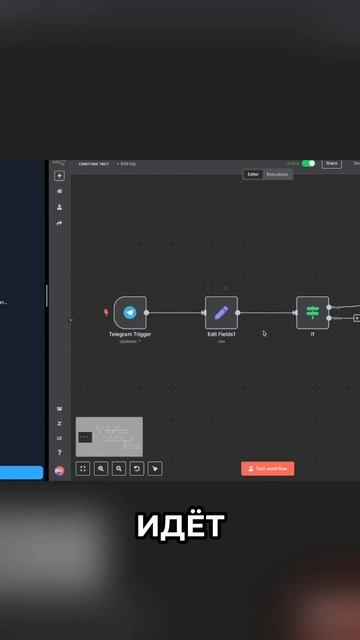Toggle the Active workflow switch
Viewport: 360px width, 640px height.
tap(308, 163)
